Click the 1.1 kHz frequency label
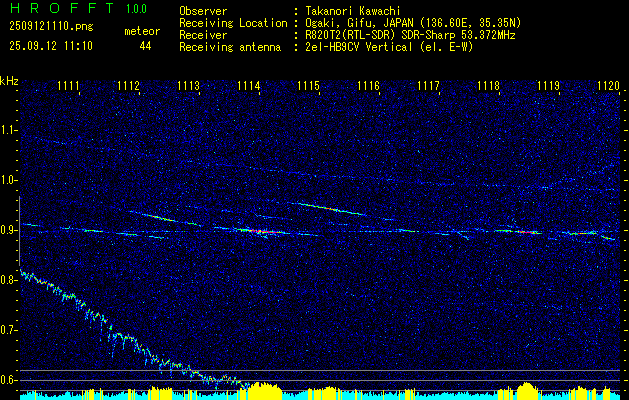This screenshot has height=400, width=629. [8, 130]
